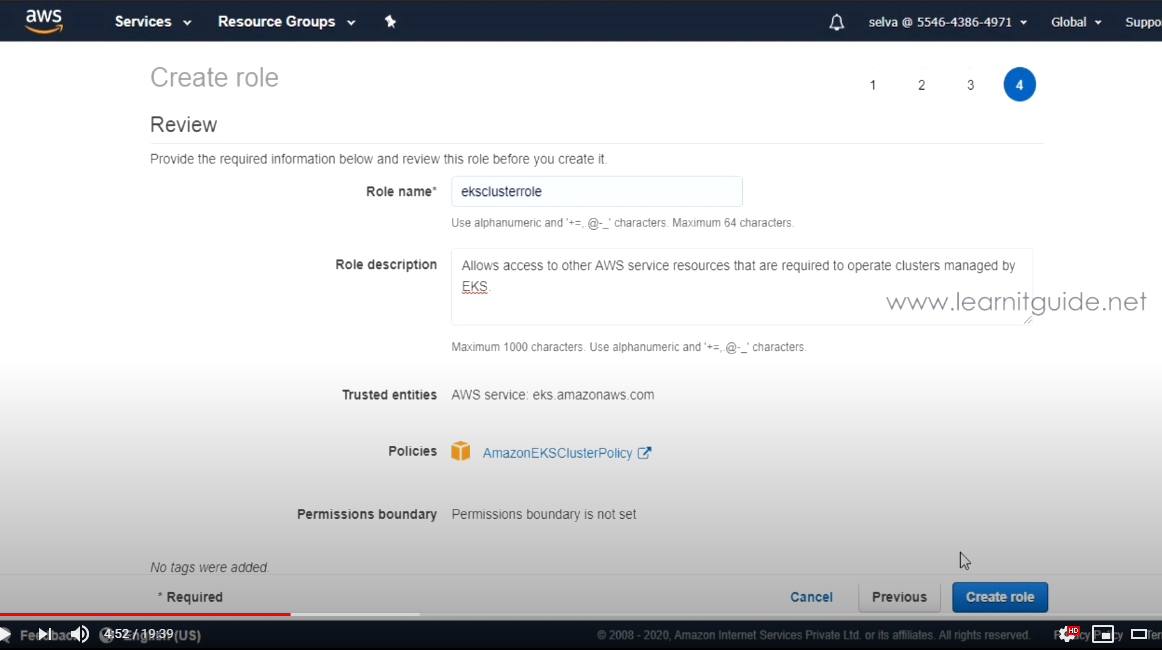Click 'AWS service: eks.amazonaws.com' text
Image resolution: width=1162 pixels, height=650 pixels.
pos(553,395)
